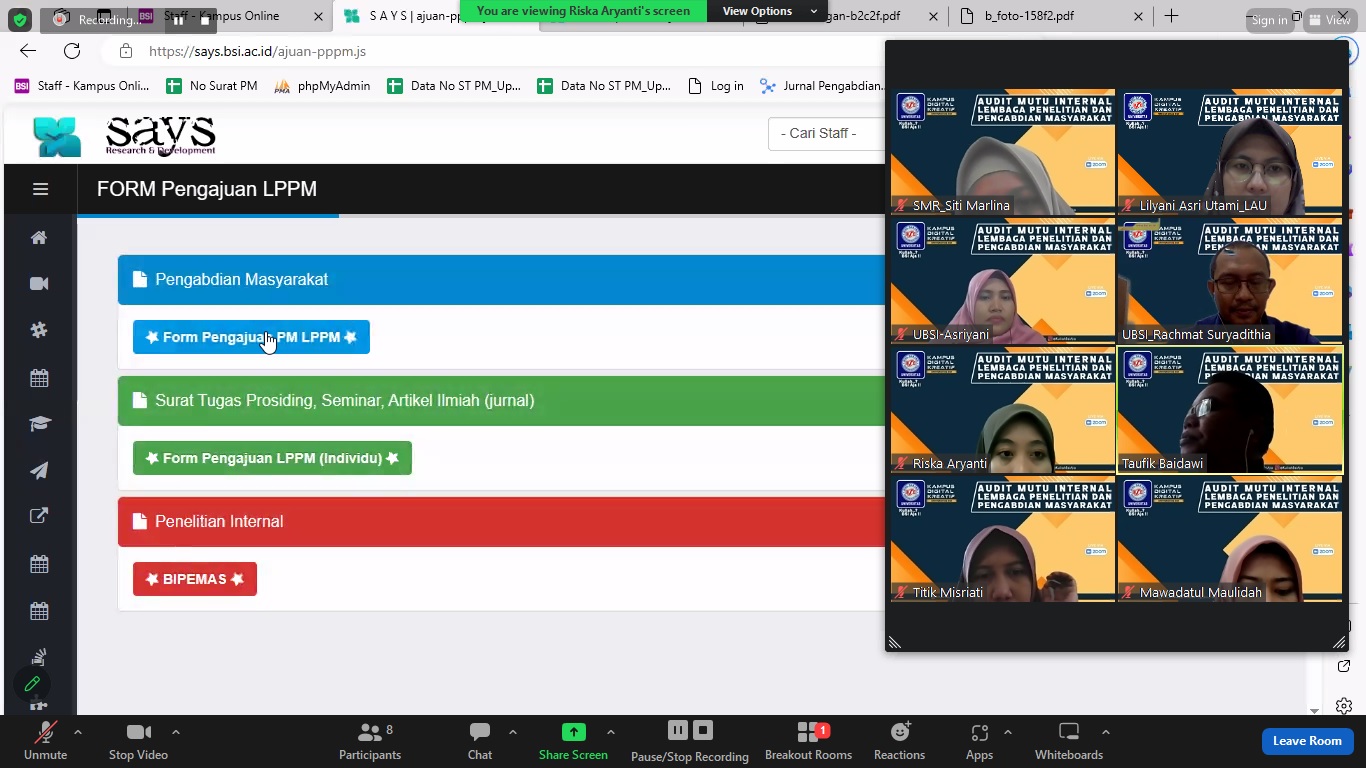Open Staff - Kampus Online bookmark
The width and height of the screenshot is (1366, 768).
[x=82, y=86]
